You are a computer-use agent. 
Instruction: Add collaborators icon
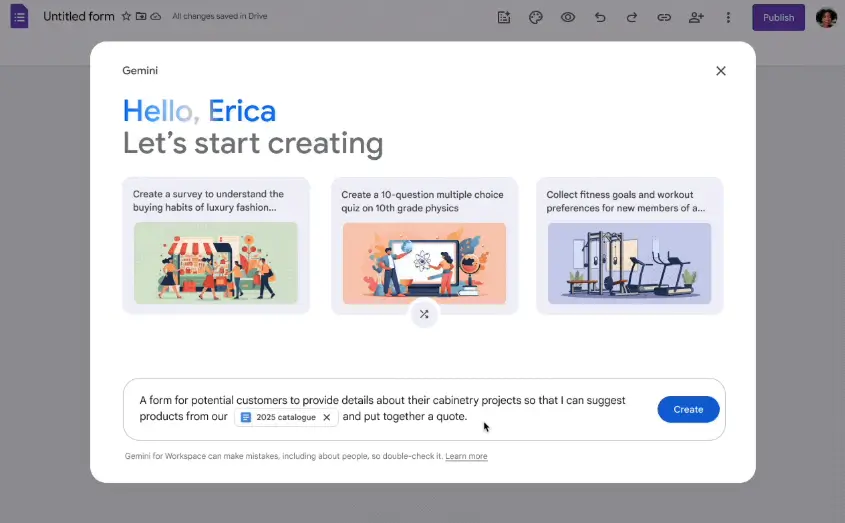click(x=696, y=17)
